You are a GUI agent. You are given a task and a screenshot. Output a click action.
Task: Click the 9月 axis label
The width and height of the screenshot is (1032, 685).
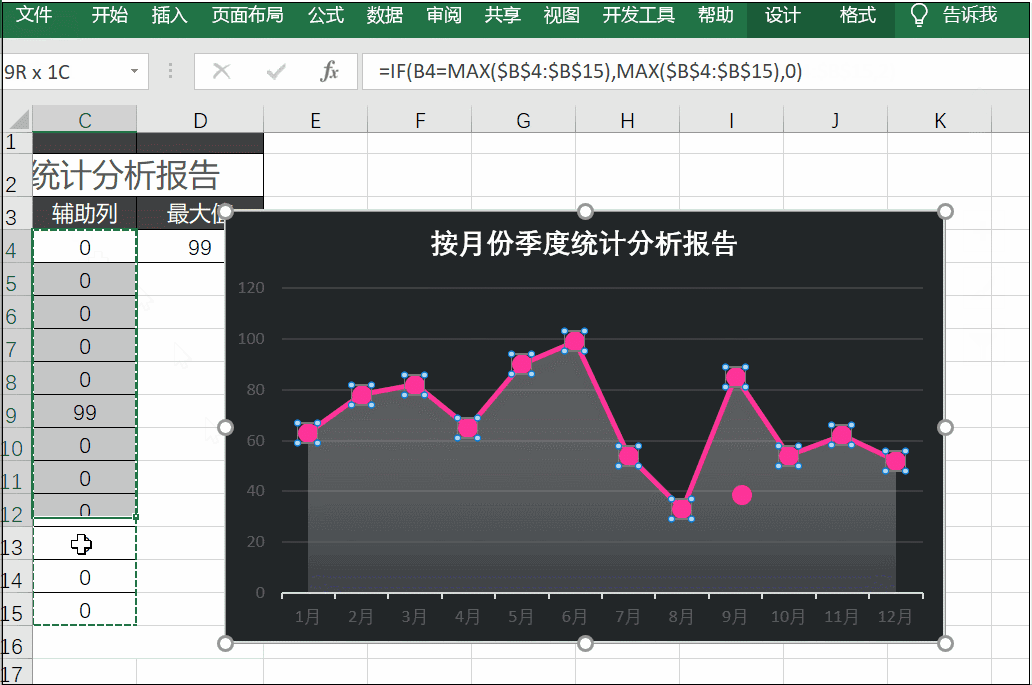735,617
